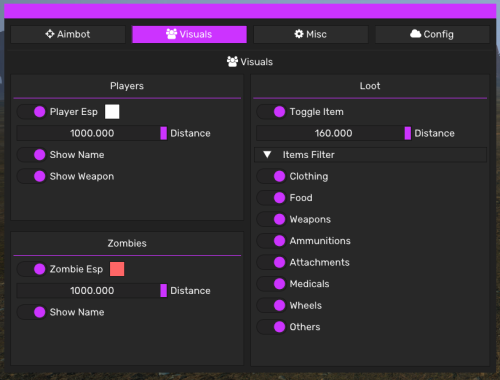The image size is (500, 380).
Task: Click the crosshair icon on Aimbot tab
Action: click(x=50, y=34)
